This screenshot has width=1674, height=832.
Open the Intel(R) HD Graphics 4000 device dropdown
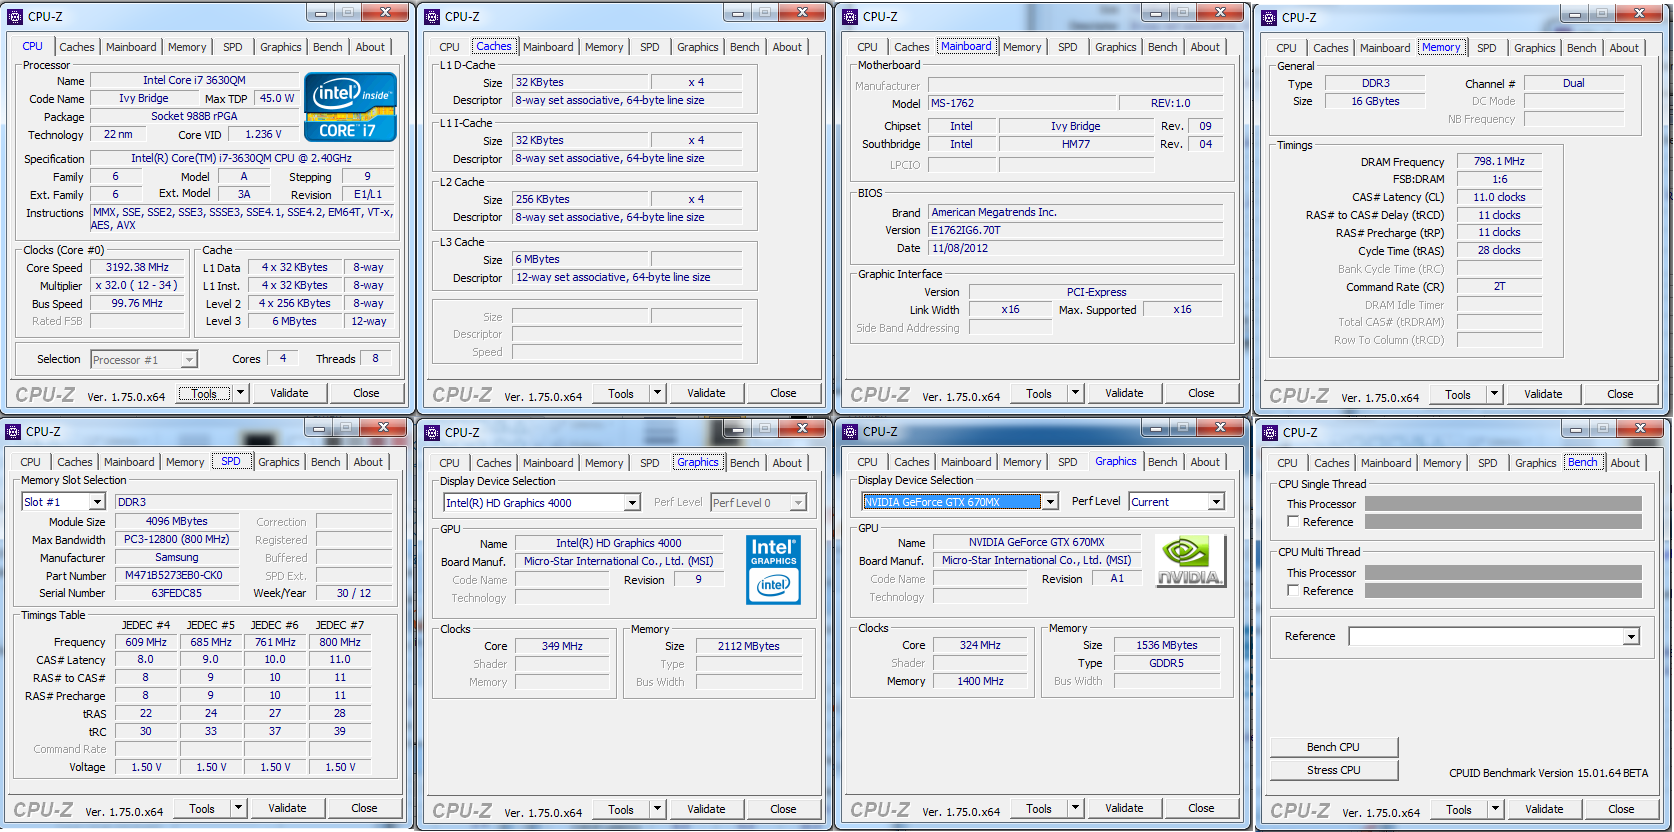632,503
